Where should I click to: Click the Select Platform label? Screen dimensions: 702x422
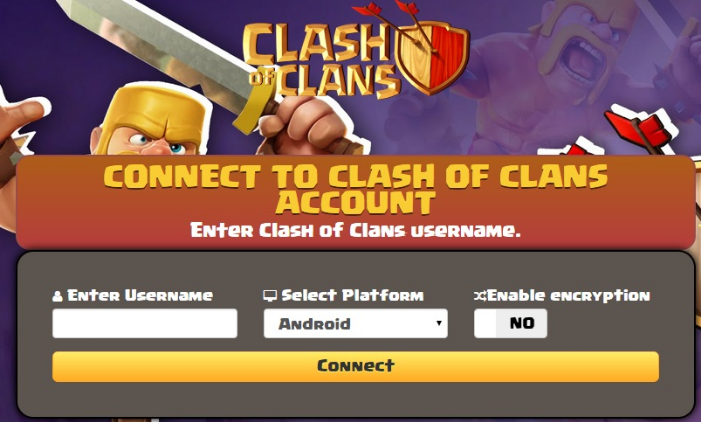pos(352,296)
